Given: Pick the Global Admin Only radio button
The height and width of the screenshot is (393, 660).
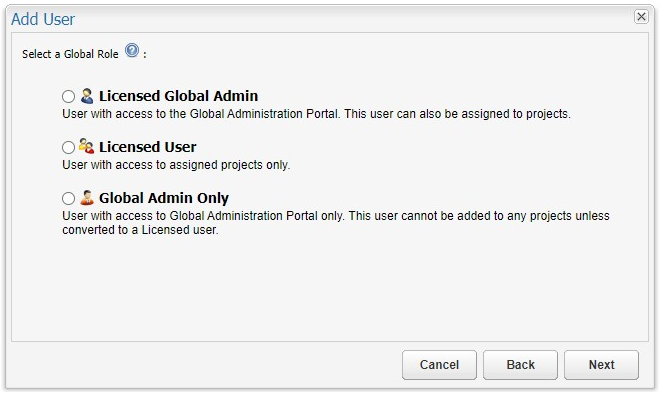Looking at the screenshot, I should tap(68, 198).
